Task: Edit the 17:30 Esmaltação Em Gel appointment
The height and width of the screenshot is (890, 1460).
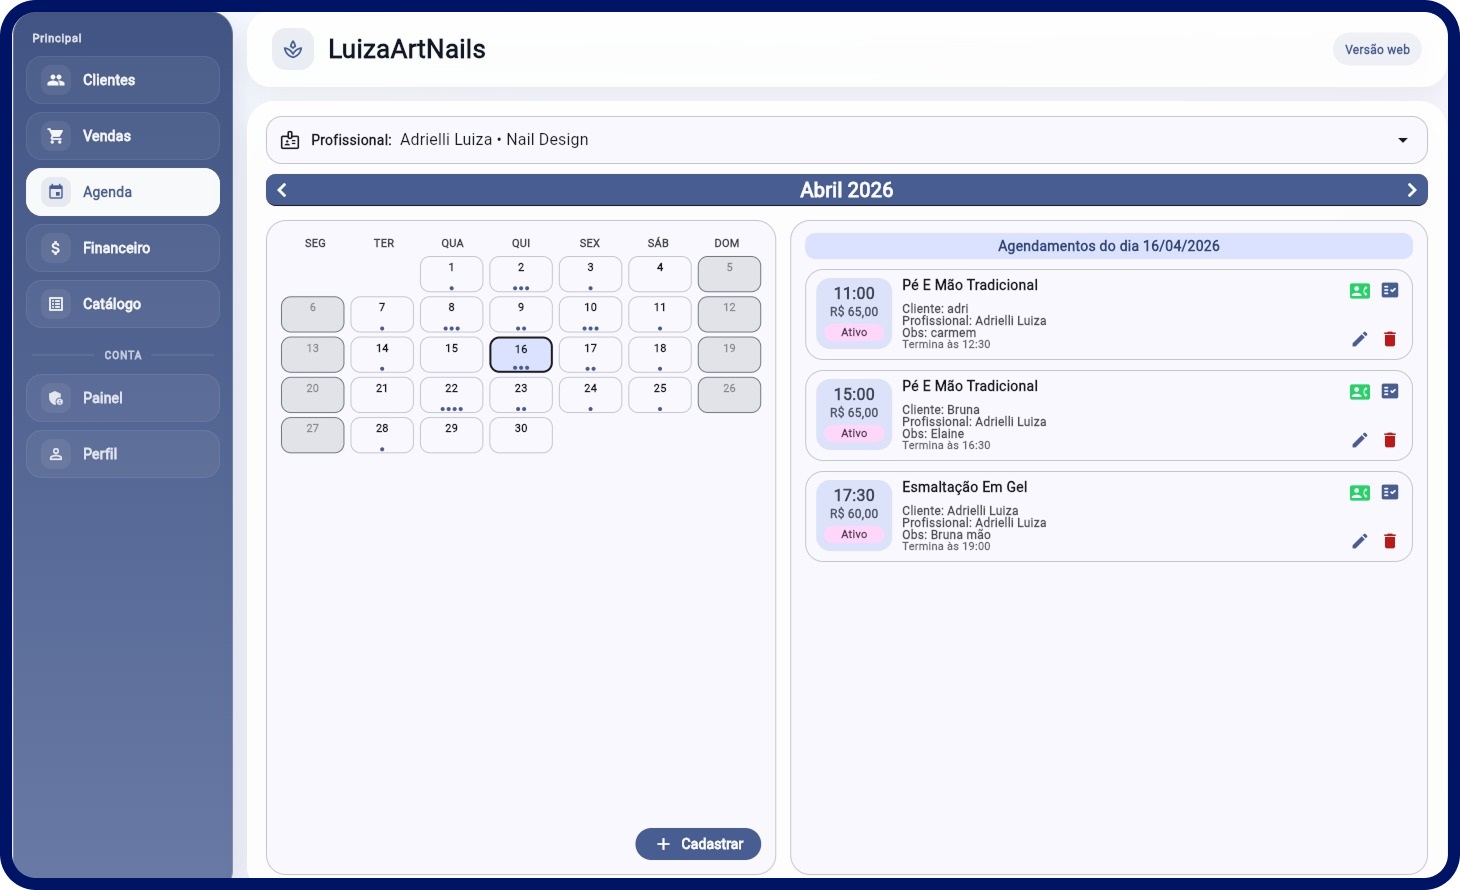Action: [x=1360, y=541]
